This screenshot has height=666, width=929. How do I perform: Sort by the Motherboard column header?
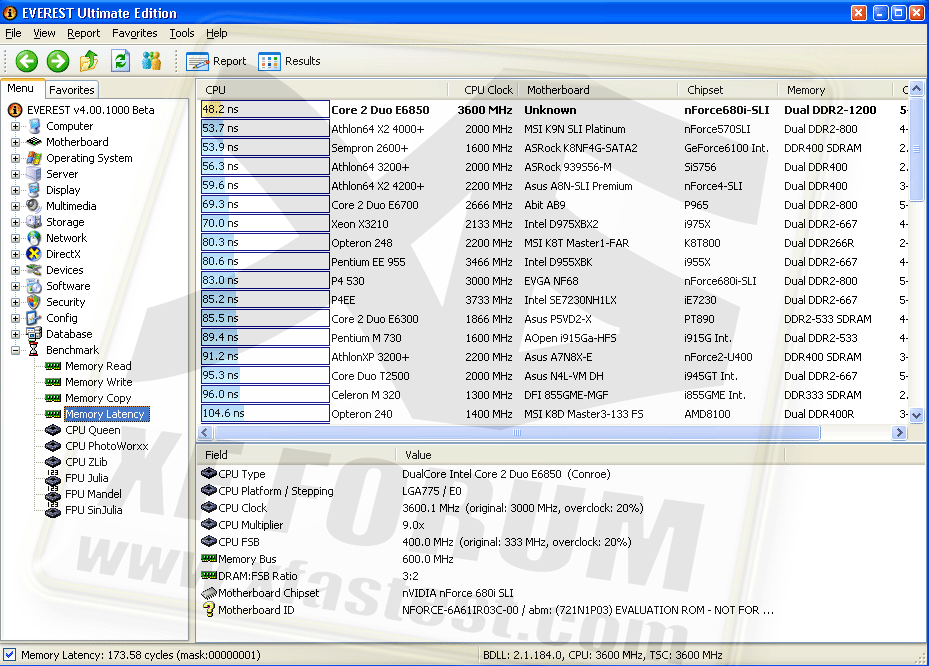click(598, 90)
